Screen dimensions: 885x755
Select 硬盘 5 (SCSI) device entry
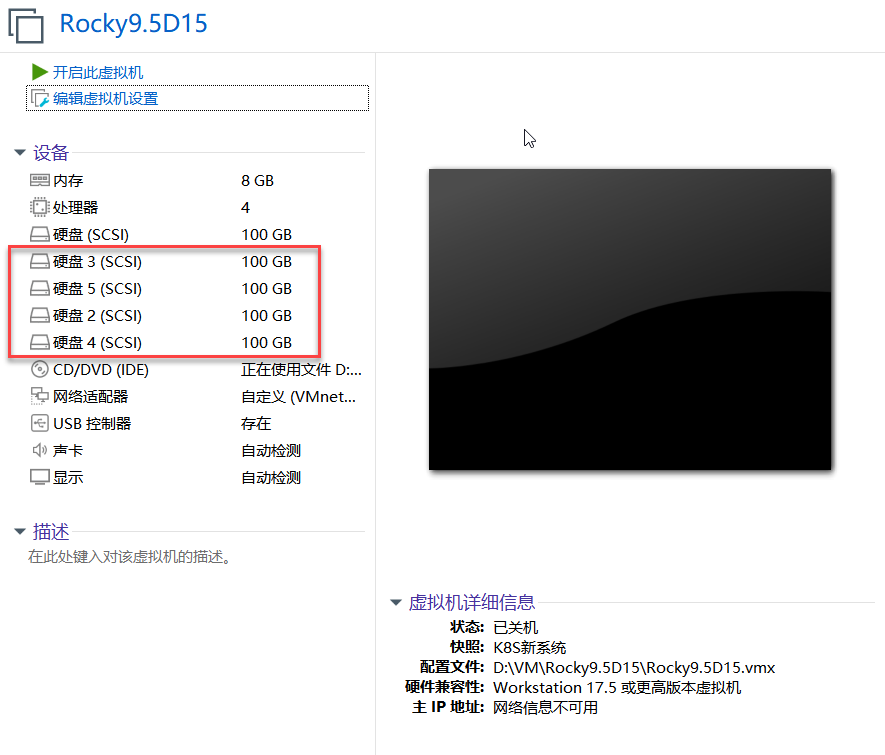(x=97, y=289)
